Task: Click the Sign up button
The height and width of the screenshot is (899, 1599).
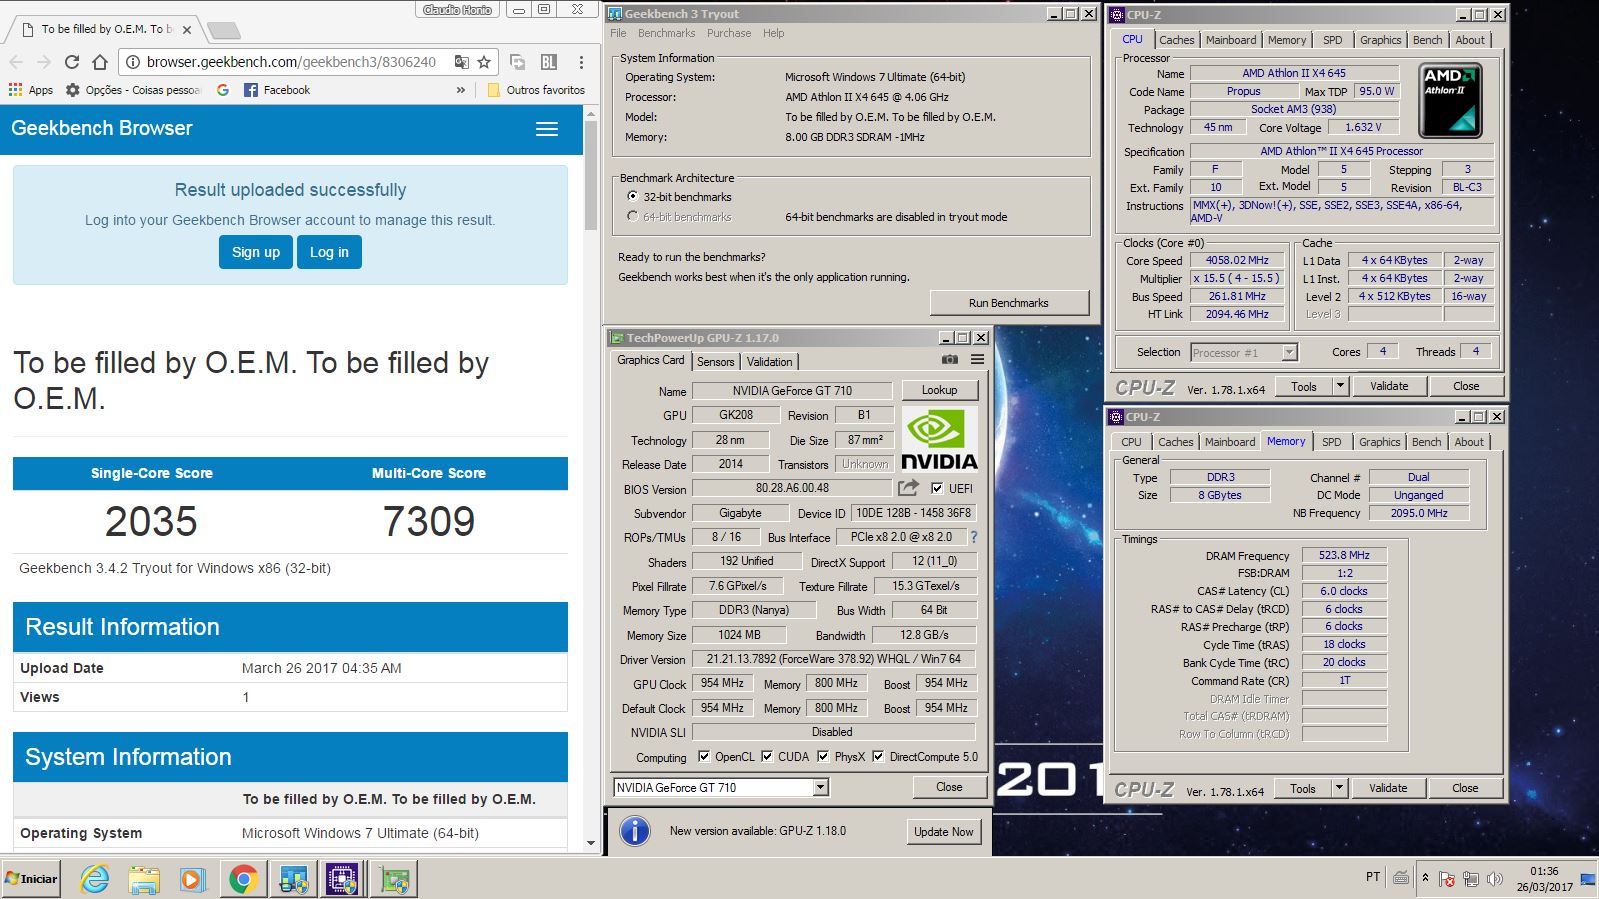Action: tap(256, 252)
